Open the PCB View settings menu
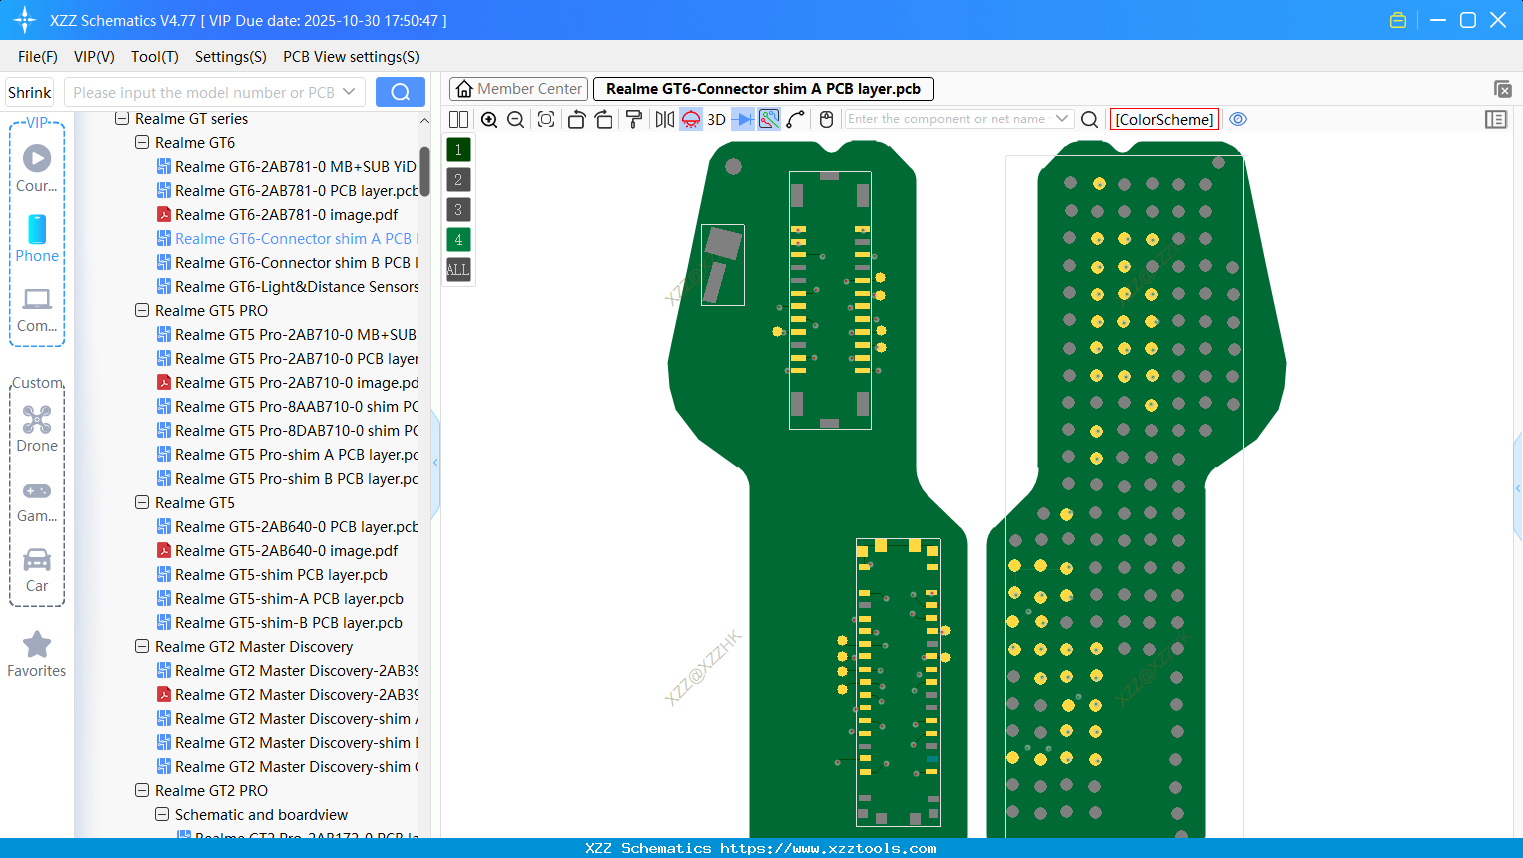 (351, 57)
